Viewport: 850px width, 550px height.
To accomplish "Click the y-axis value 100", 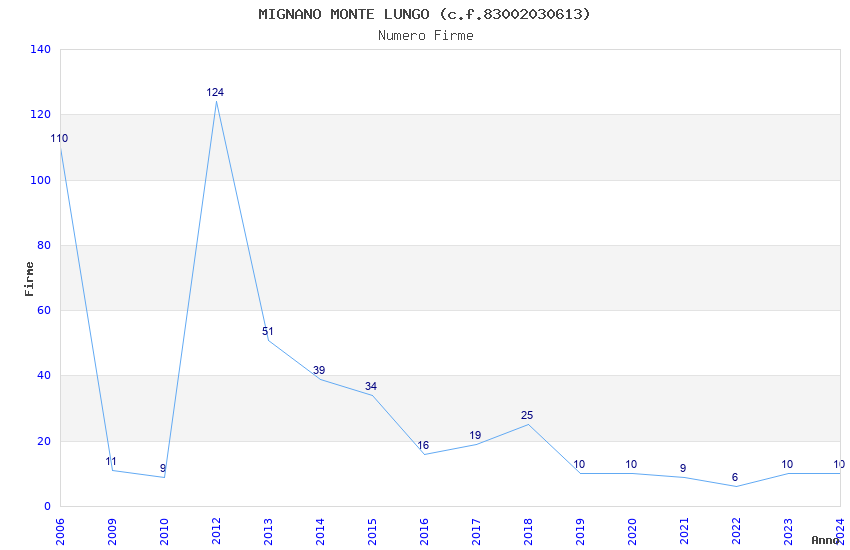I will (41, 180).
